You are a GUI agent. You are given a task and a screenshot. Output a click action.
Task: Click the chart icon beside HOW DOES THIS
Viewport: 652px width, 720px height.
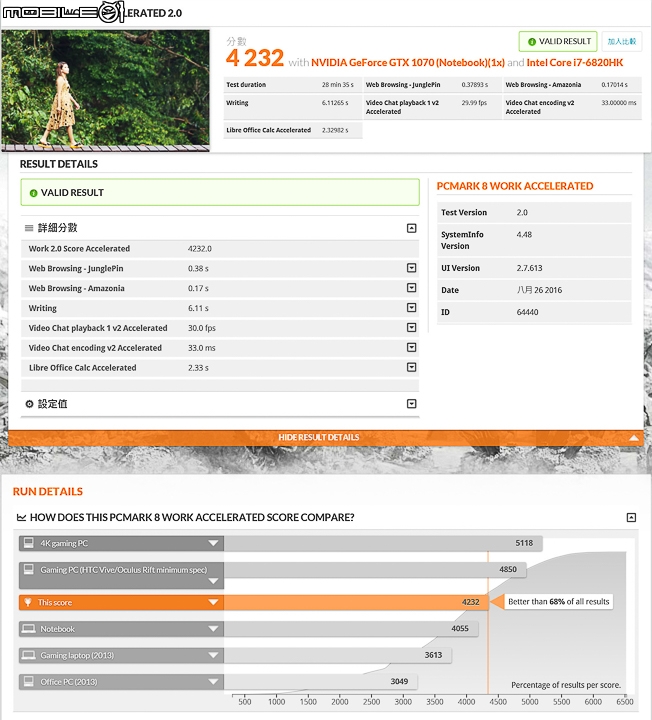pos(21,518)
